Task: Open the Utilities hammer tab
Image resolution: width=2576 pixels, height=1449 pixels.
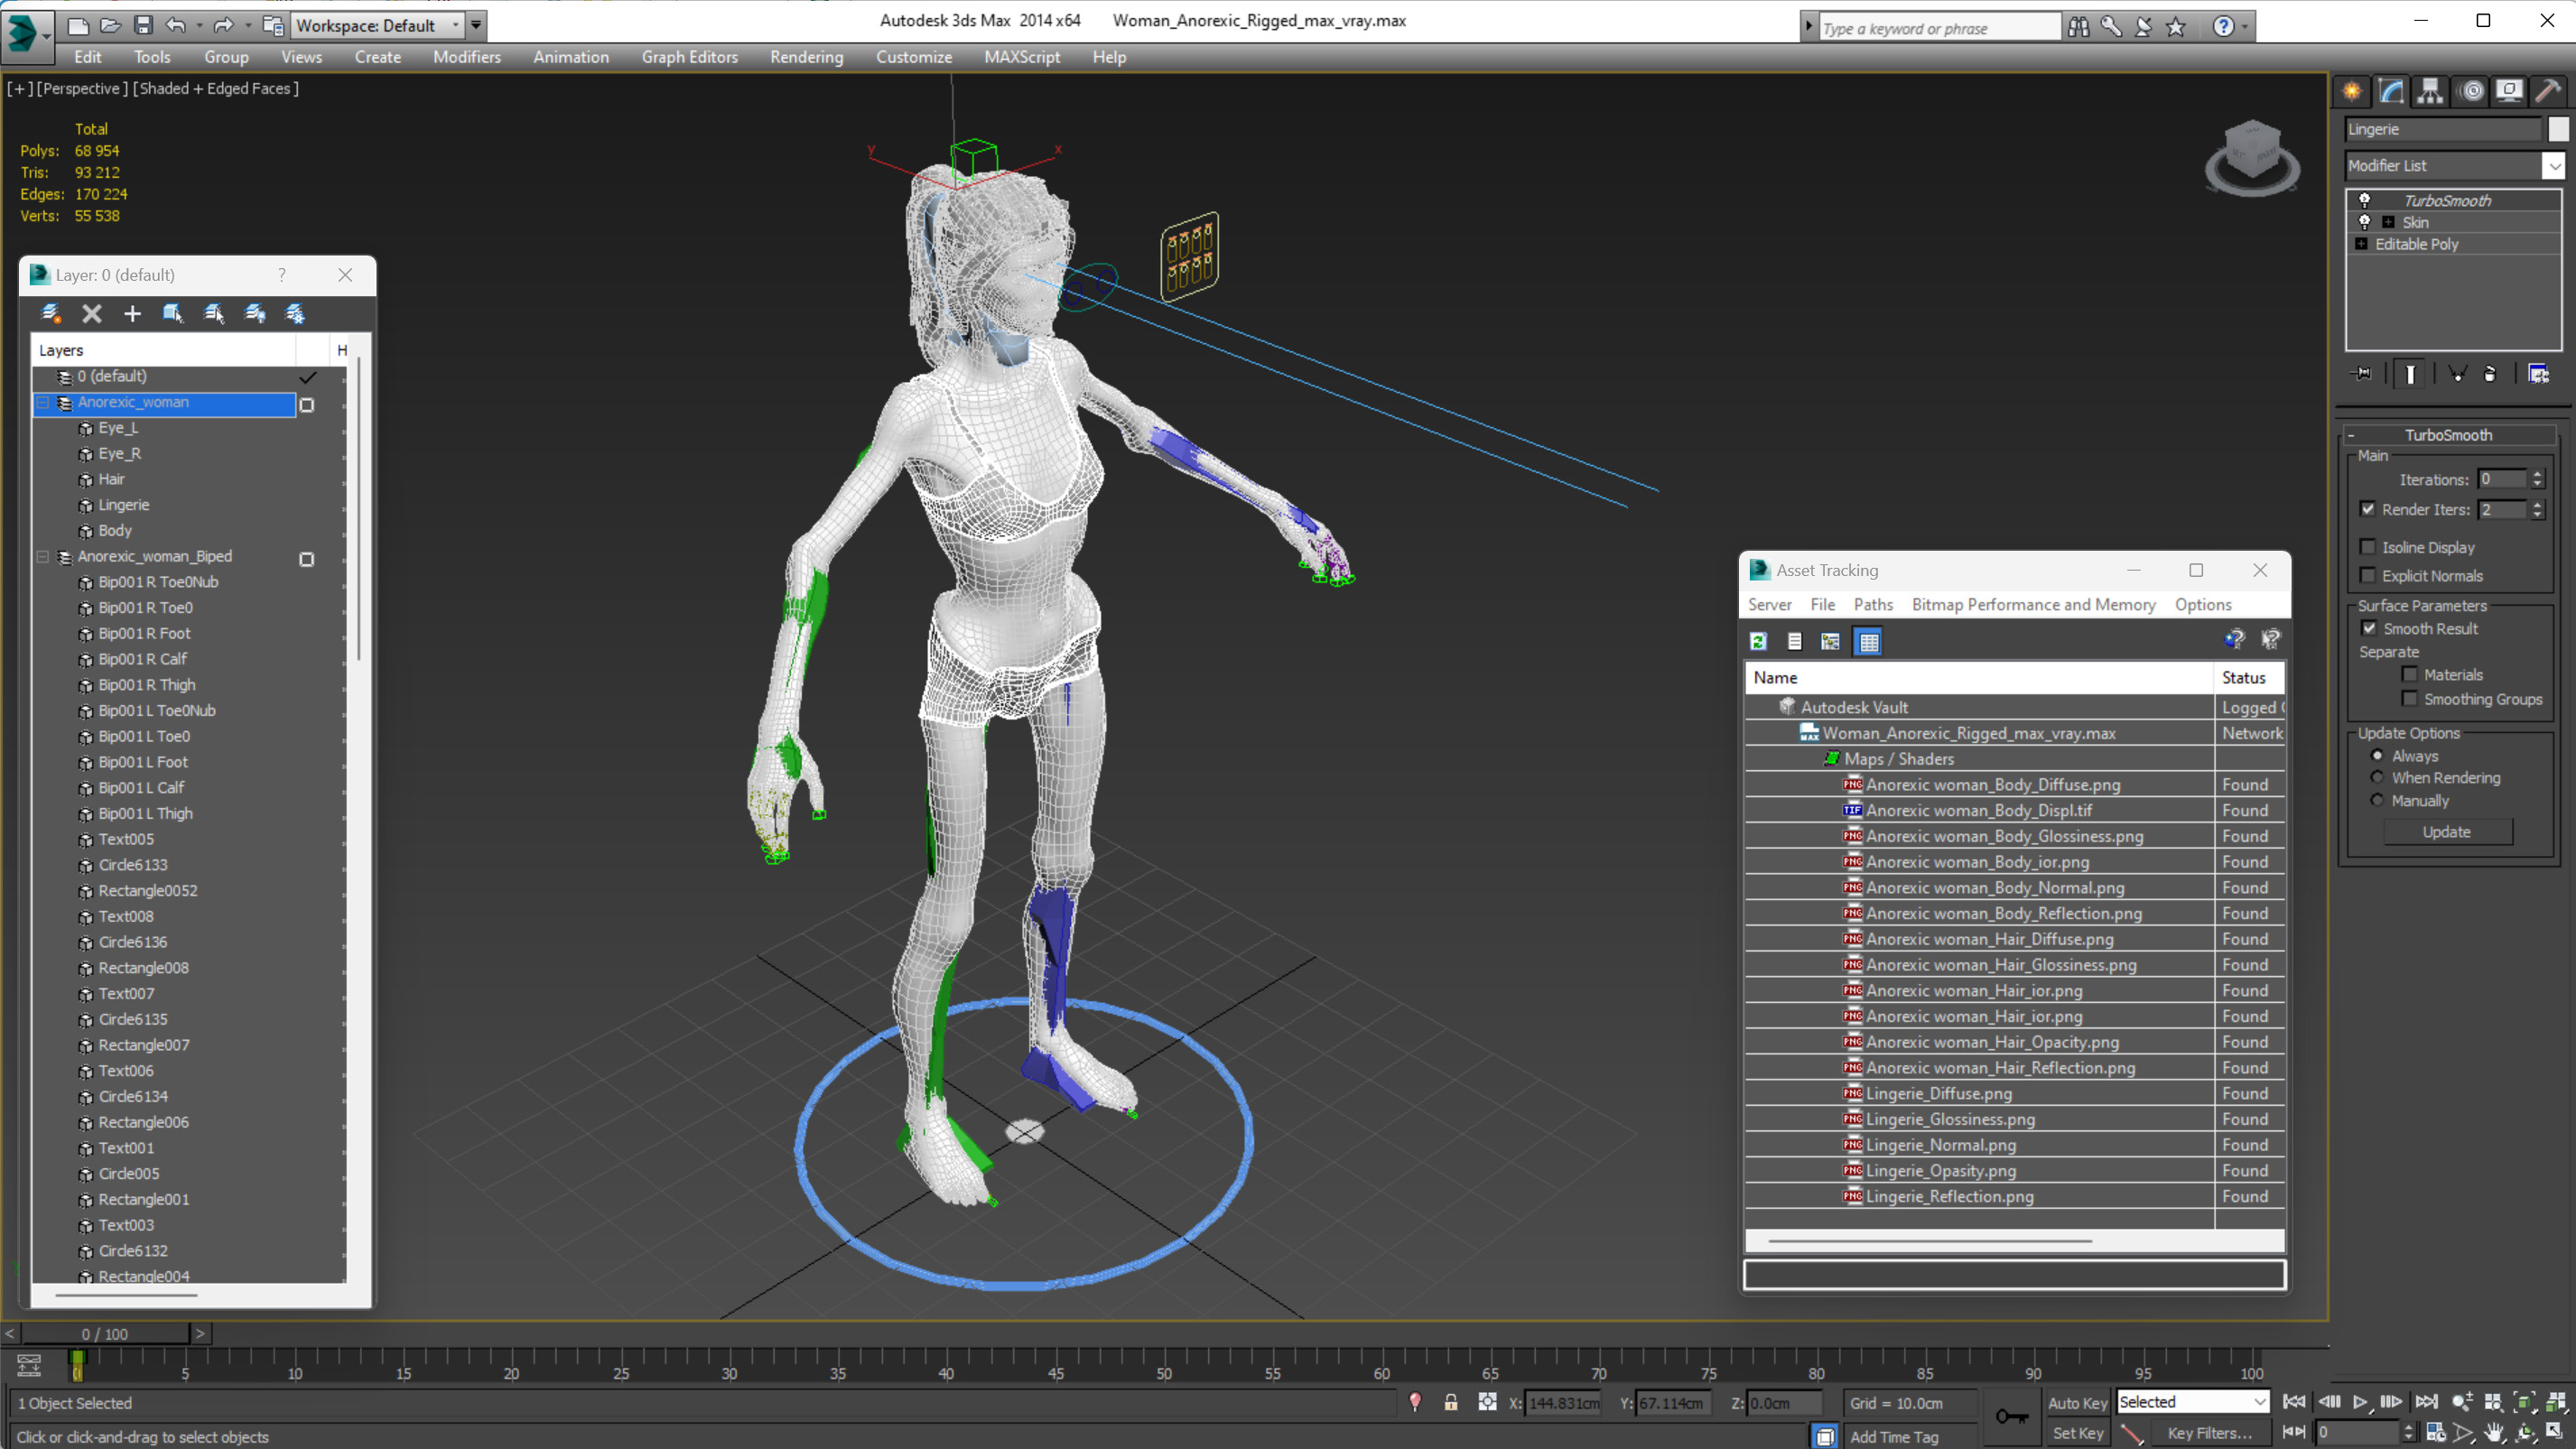Action: 2547,91
